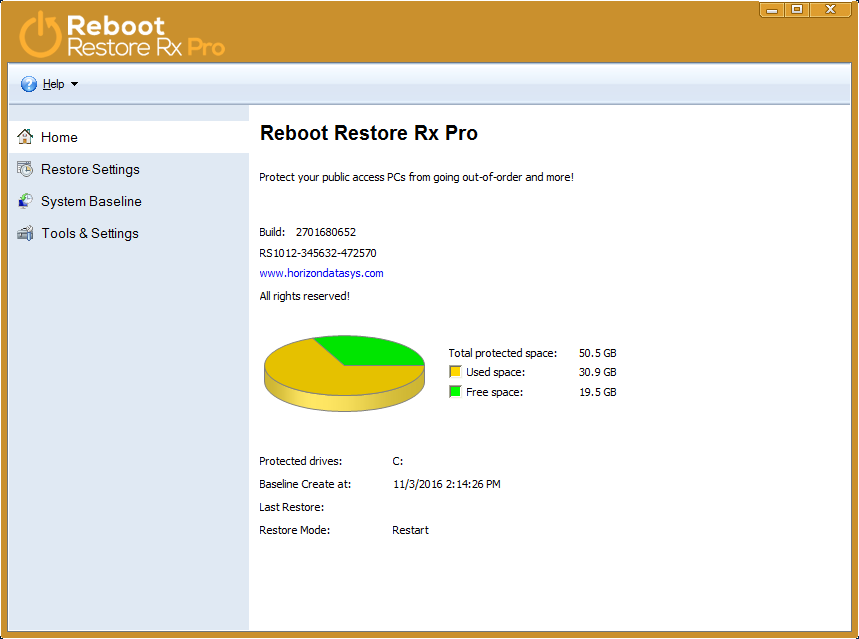Image resolution: width=859 pixels, height=639 pixels.
Task: Select the System Baseline sidebar entry
Action: [91, 201]
